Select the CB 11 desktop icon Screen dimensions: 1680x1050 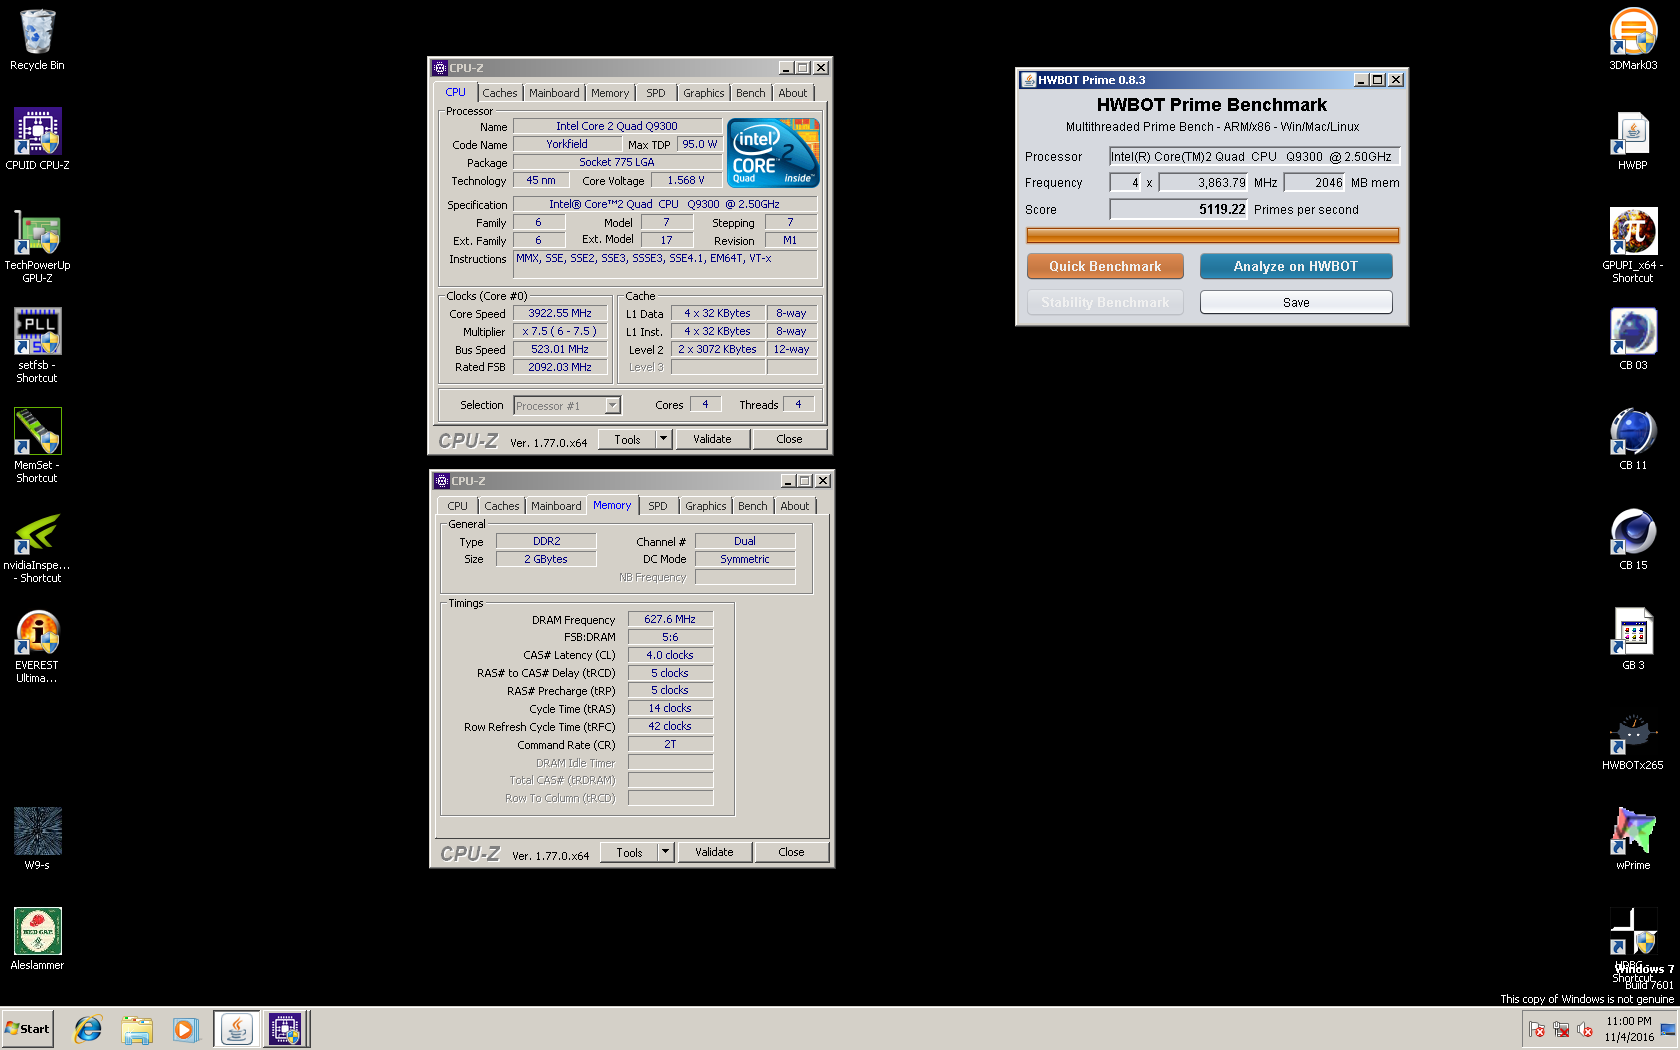tap(1633, 440)
